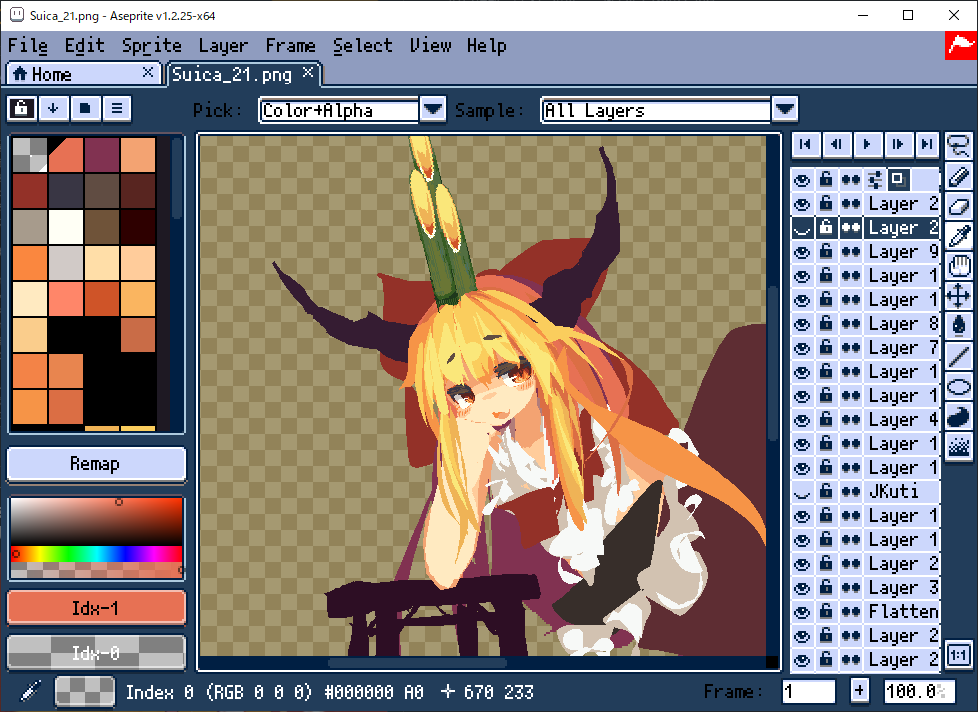
Task: Open the Sprite menu
Action: pyautogui.click(x=152, y=46)
